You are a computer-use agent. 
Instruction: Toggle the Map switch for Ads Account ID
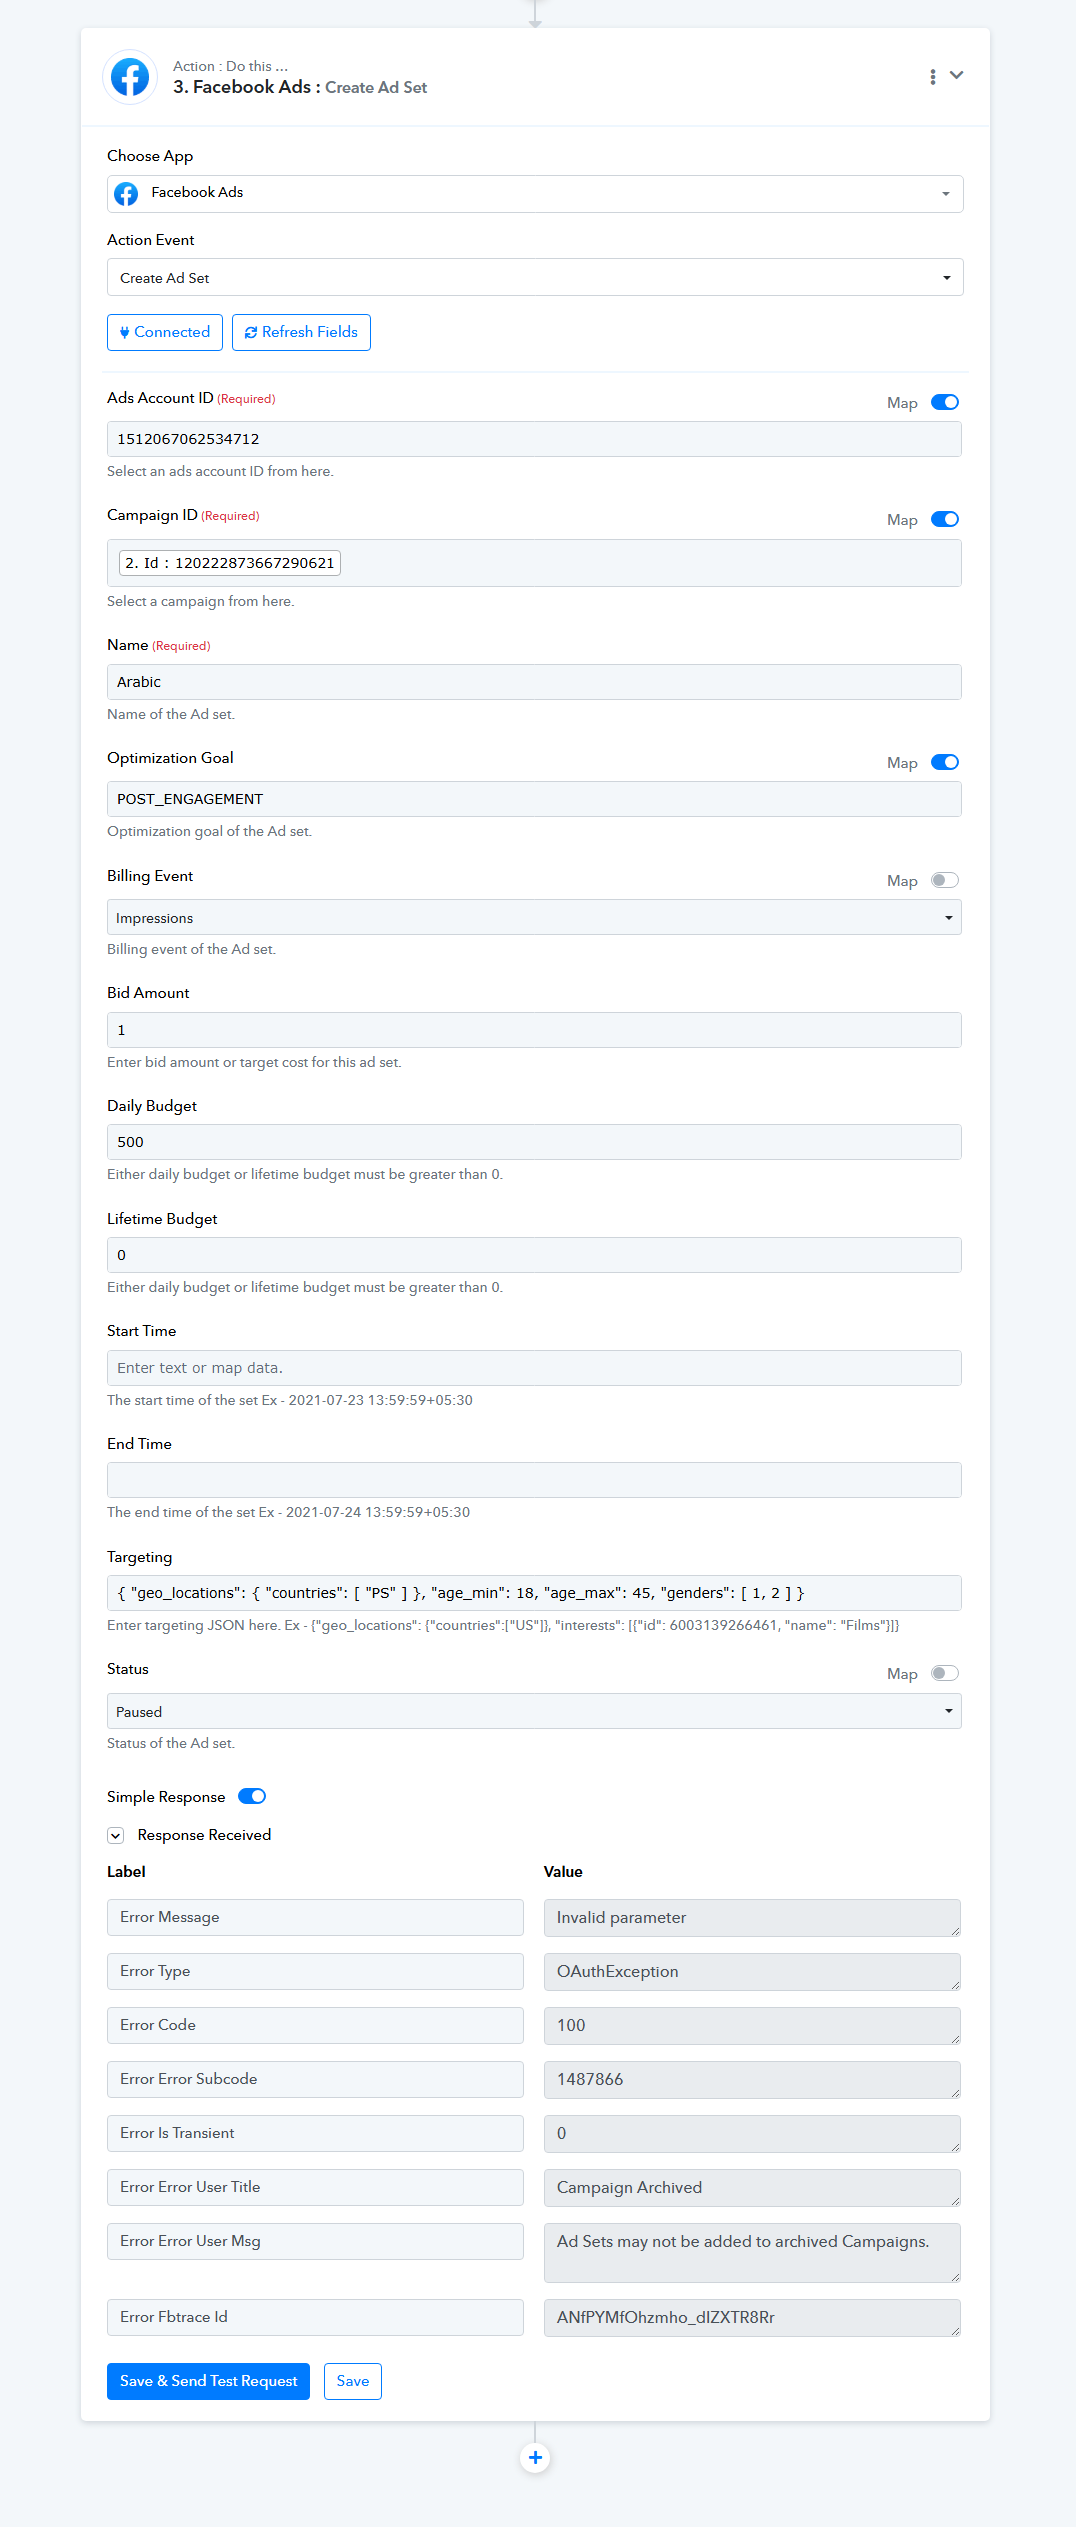pyautogui.click(x=945, y=402)
